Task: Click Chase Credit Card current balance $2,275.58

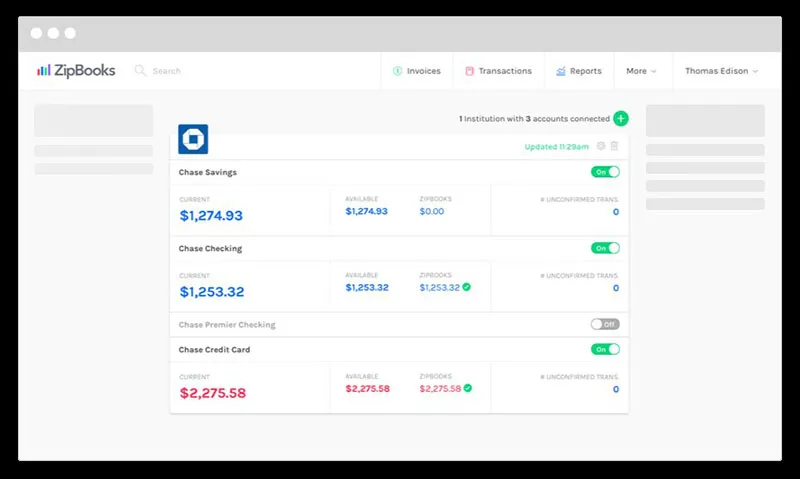Action: tap(213, 393)
